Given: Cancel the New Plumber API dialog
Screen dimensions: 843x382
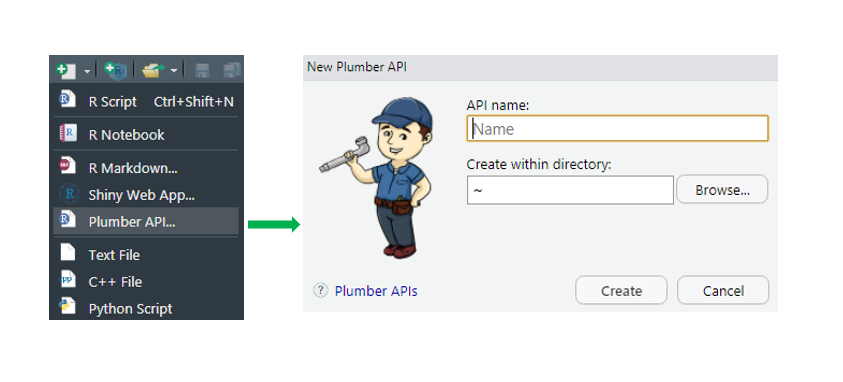Looking at the screenshot, I should (723, 291).
